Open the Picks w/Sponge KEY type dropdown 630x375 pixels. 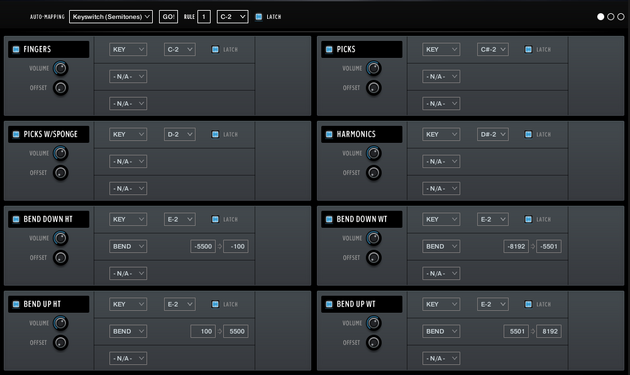(x=128, y=134)
